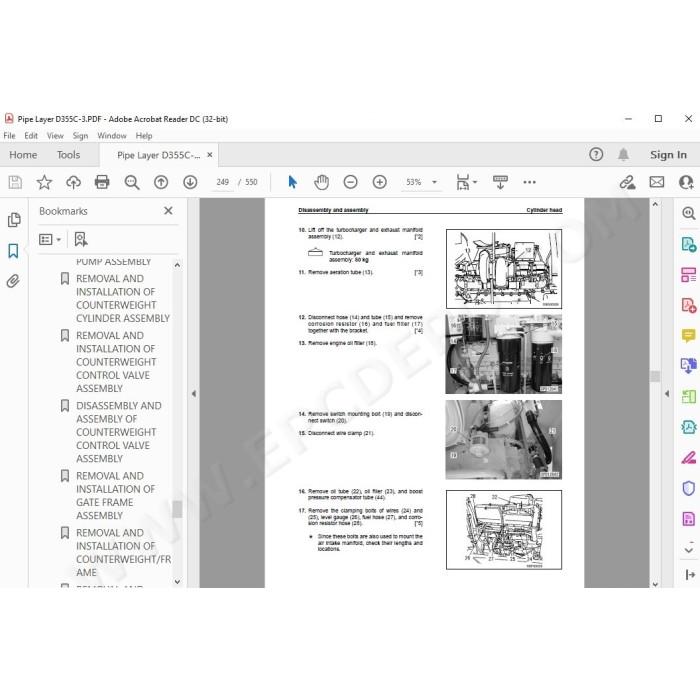This screenshot has width=700, height=700.
Task: Click the document vertical scrollbar thumb
Action: (x=655, y=376)
